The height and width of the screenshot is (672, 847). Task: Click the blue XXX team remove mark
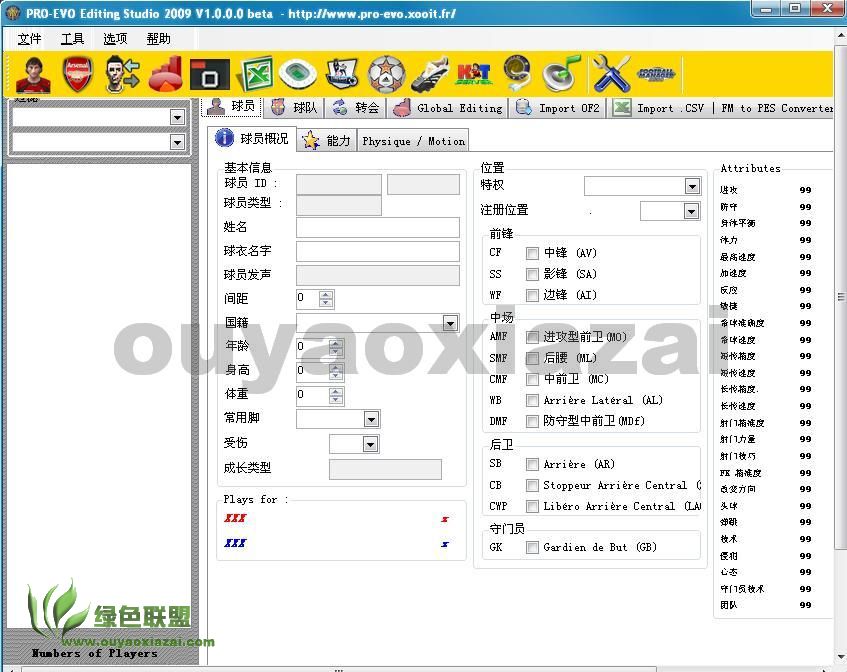tap(445, 544)
